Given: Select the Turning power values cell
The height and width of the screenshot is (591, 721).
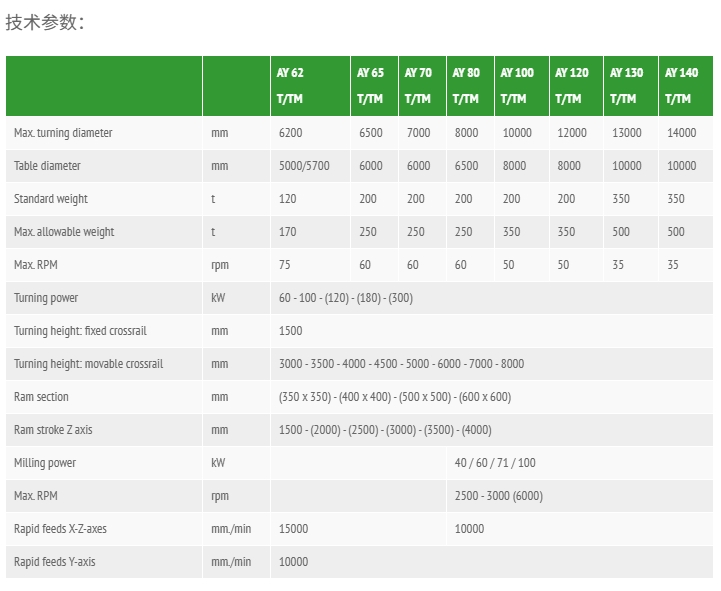Looking at the screenshot, I should pos(492,298).
